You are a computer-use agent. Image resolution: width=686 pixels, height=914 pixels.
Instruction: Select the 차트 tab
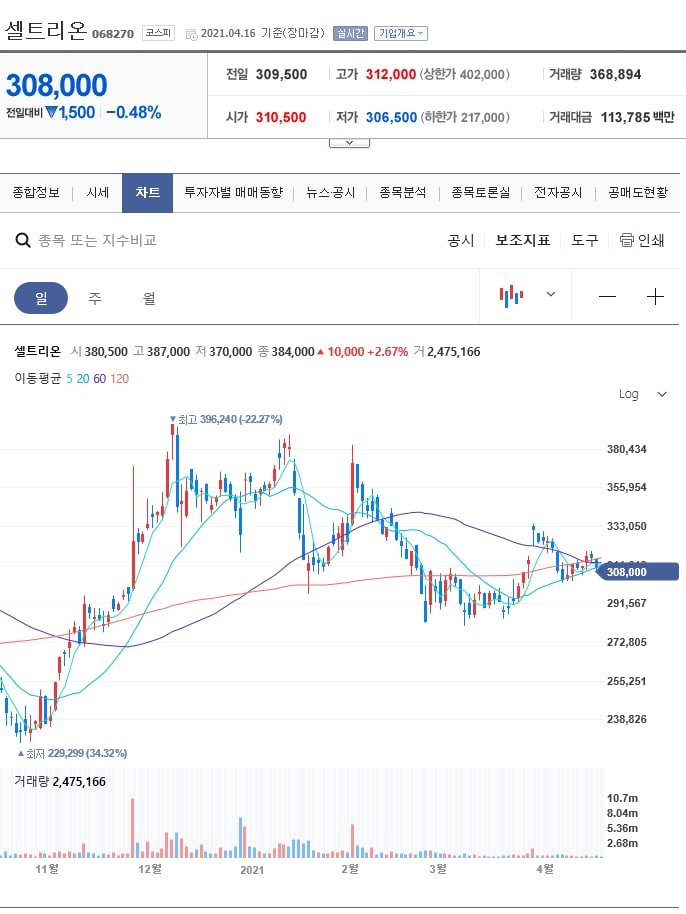147,193
